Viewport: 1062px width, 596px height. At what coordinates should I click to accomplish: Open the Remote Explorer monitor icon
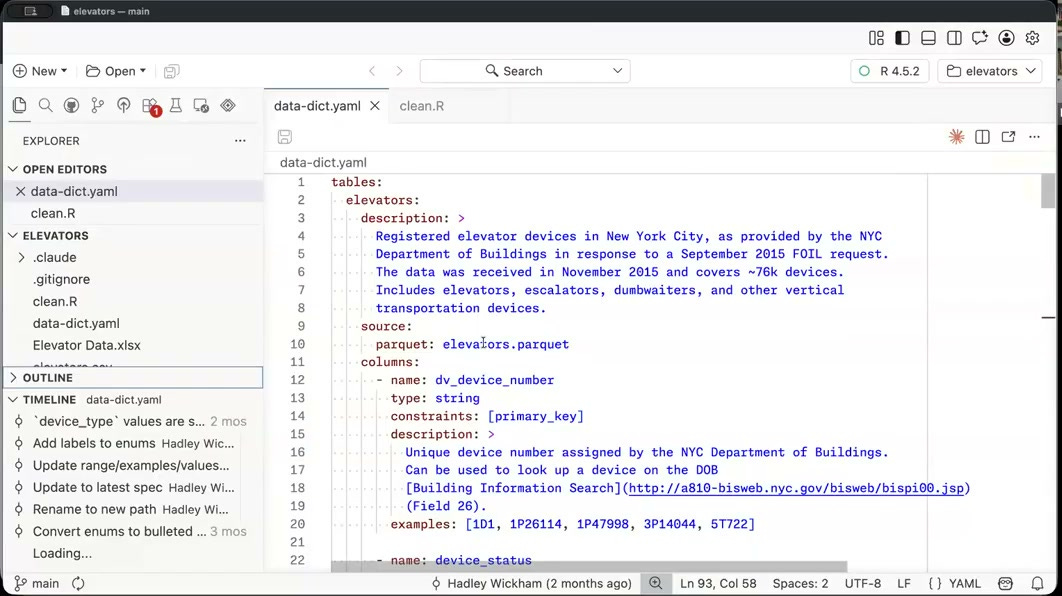201,105
